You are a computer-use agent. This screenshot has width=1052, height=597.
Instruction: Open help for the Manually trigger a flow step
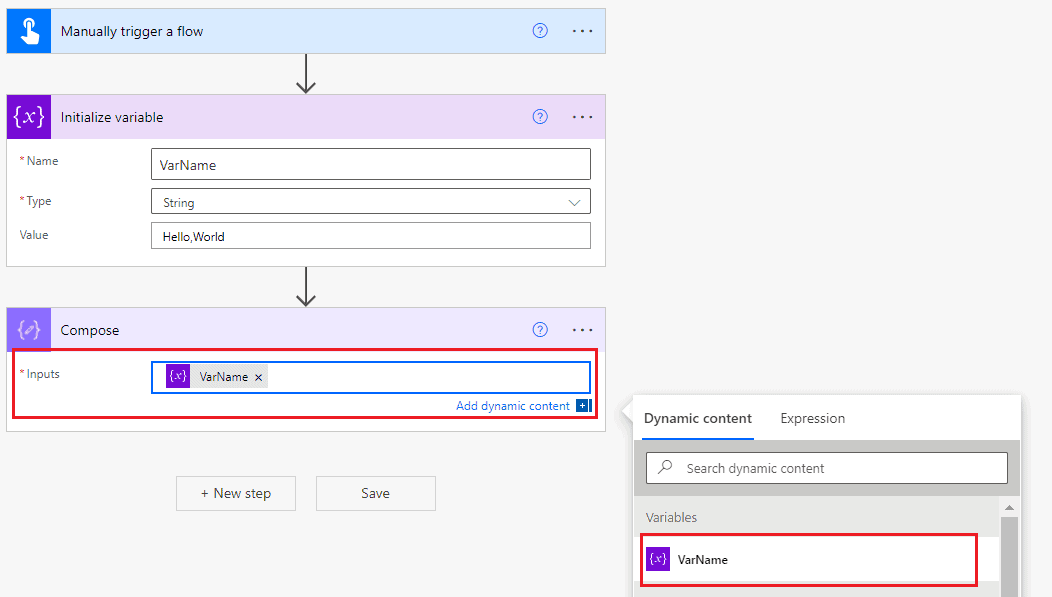(540, 30)
